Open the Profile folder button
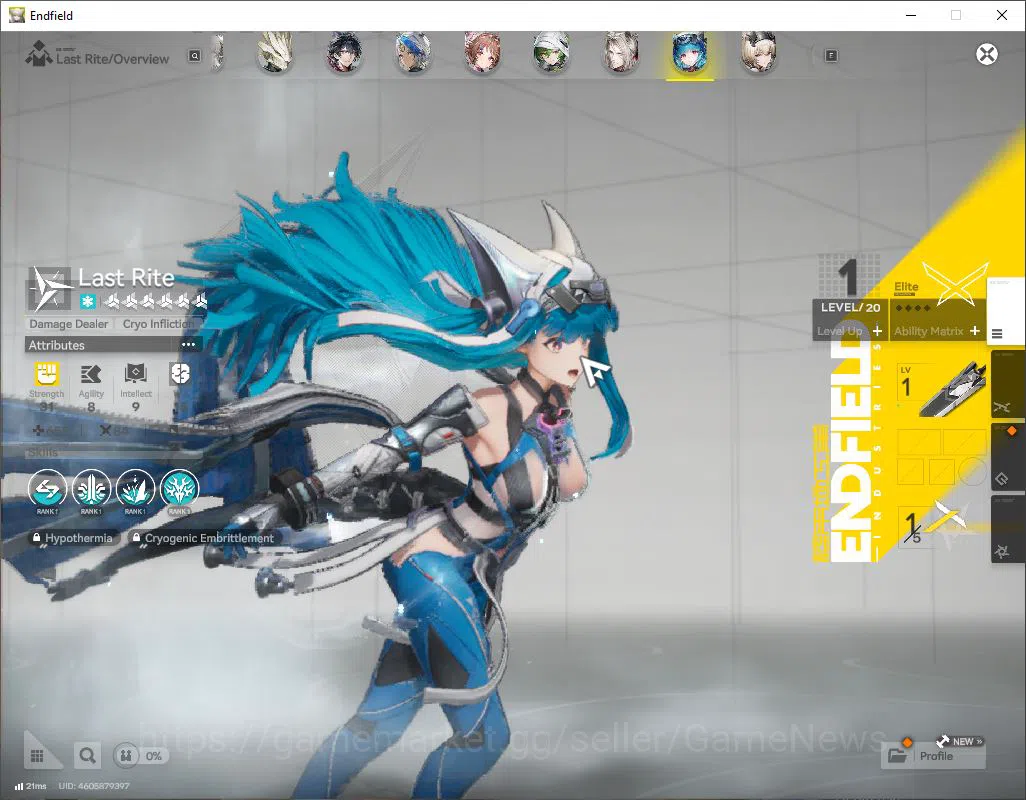1026x800 pixels. [934, 756]
